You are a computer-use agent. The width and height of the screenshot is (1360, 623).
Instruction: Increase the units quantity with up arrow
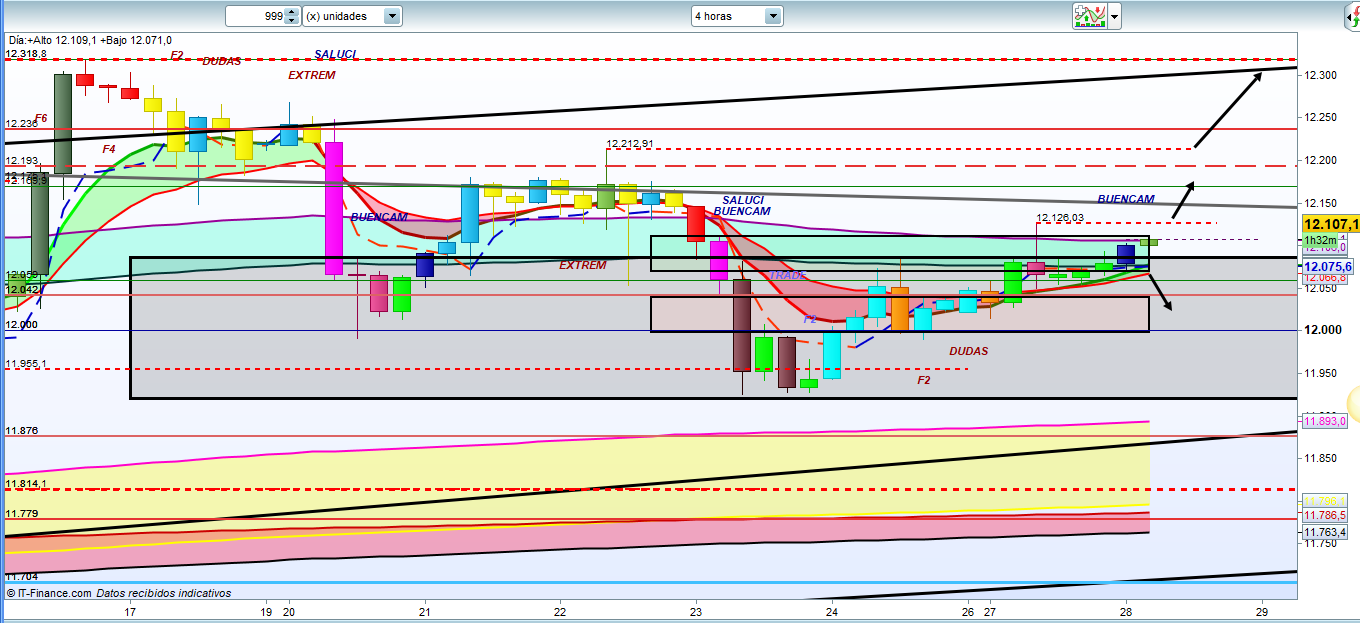click(x=291, y=12)
